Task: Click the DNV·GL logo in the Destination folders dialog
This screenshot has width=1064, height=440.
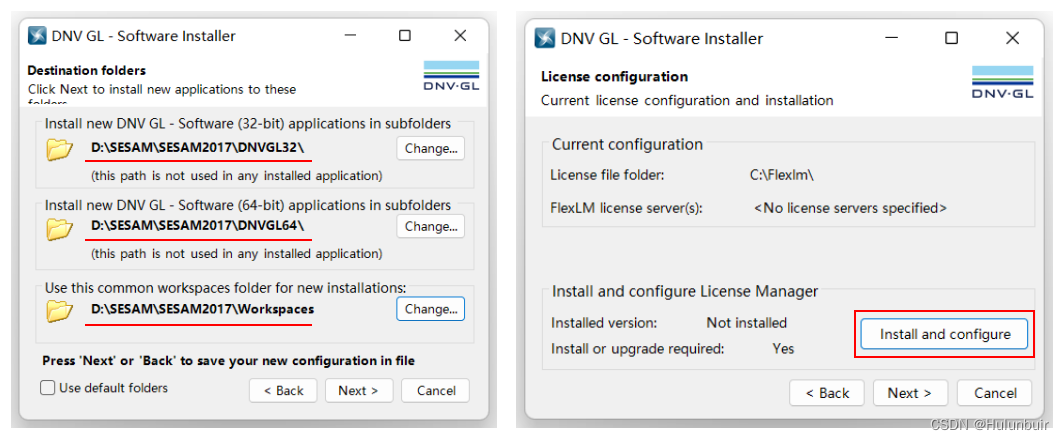Action: (451, 76)
